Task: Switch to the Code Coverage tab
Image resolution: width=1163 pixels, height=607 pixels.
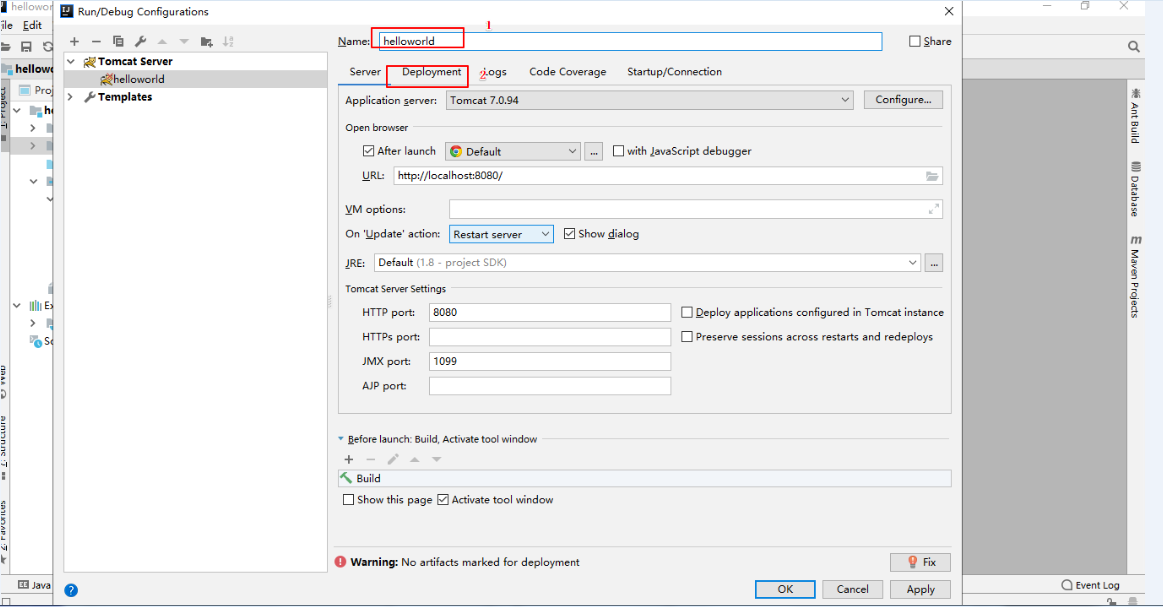Action: (567, 72)
